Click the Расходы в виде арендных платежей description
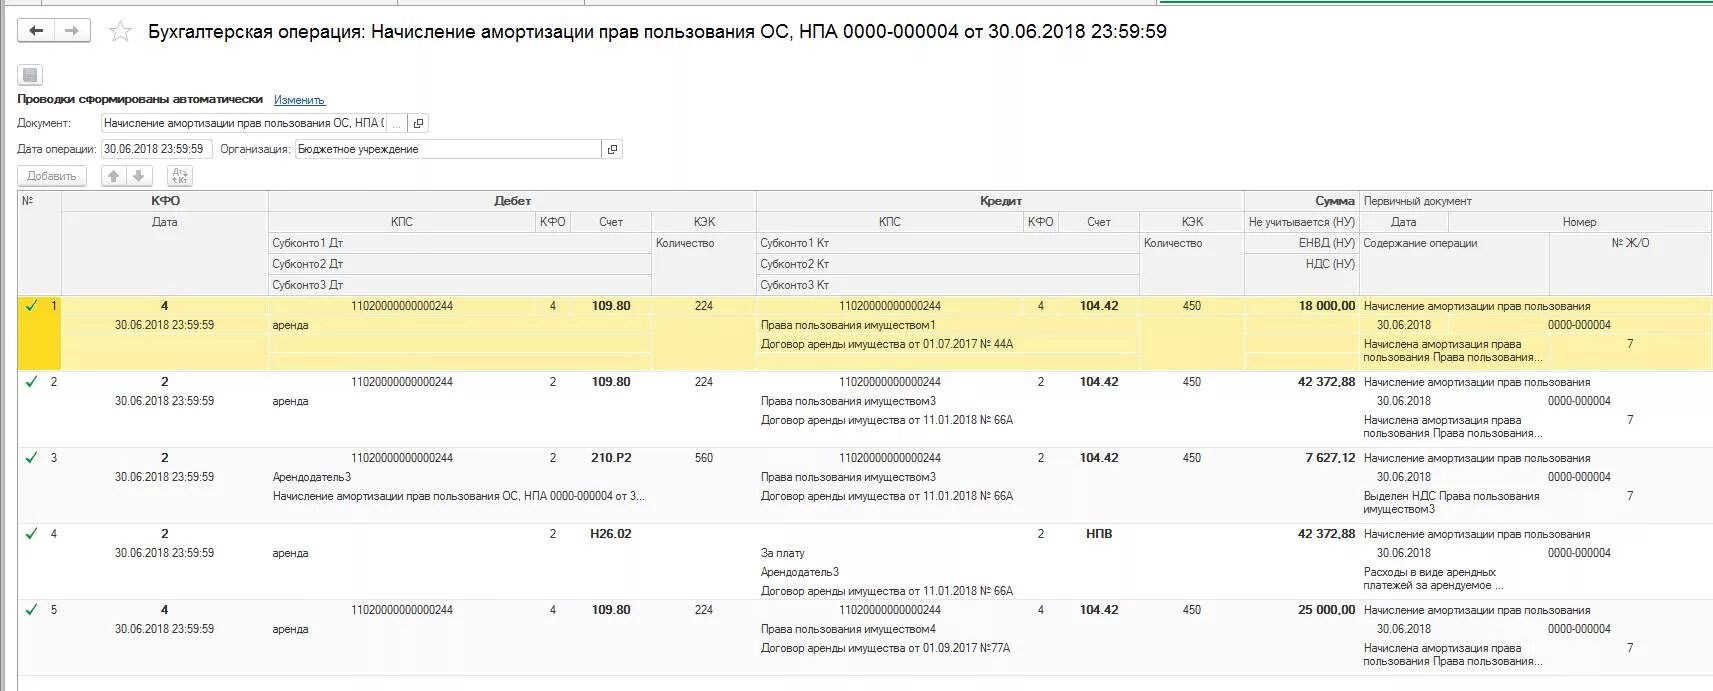1713x691 pixels. pyautogui.click(x=1433, y=578)
